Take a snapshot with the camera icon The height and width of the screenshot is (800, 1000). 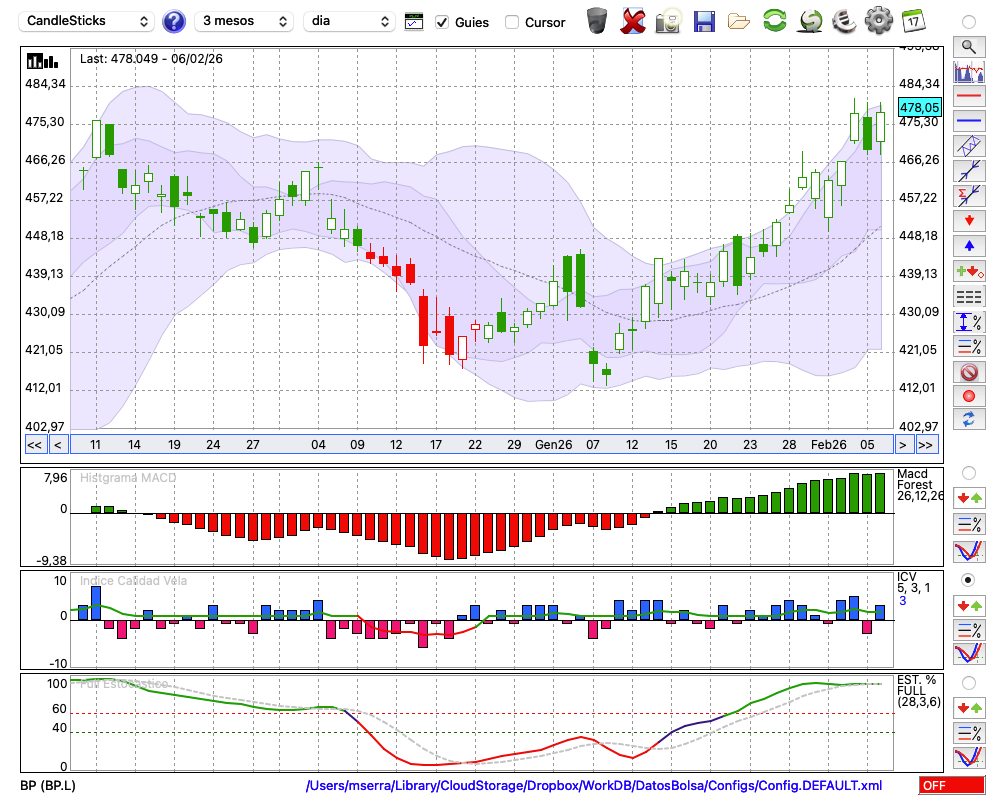point(668,20)
